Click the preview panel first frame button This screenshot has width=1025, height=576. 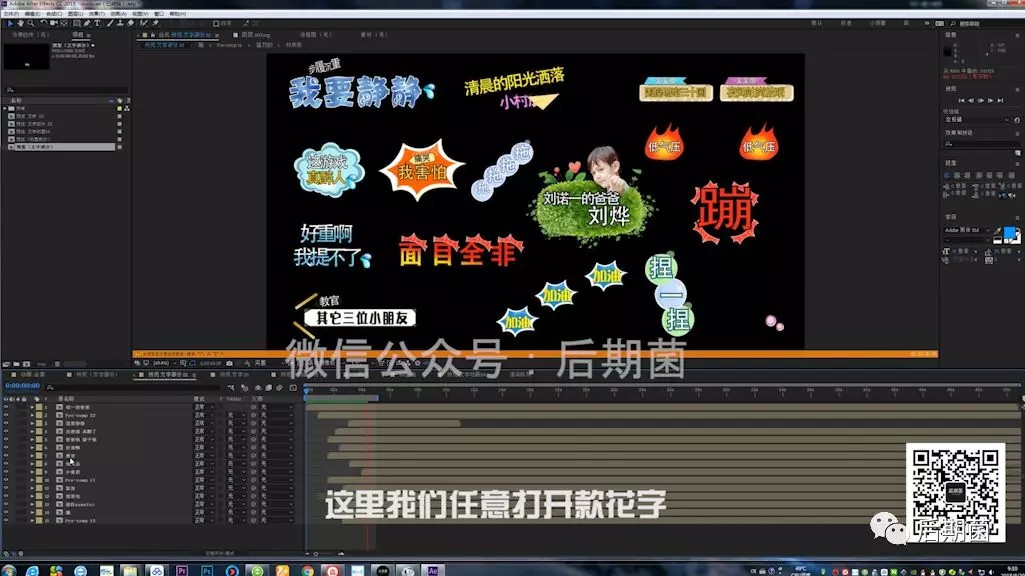coord(961,100)
